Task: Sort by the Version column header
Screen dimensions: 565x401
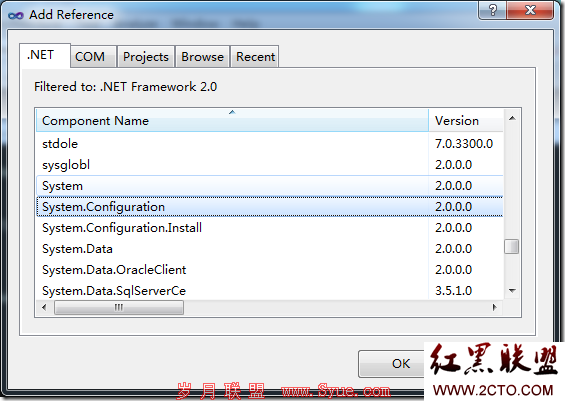Action: [466, 121]
